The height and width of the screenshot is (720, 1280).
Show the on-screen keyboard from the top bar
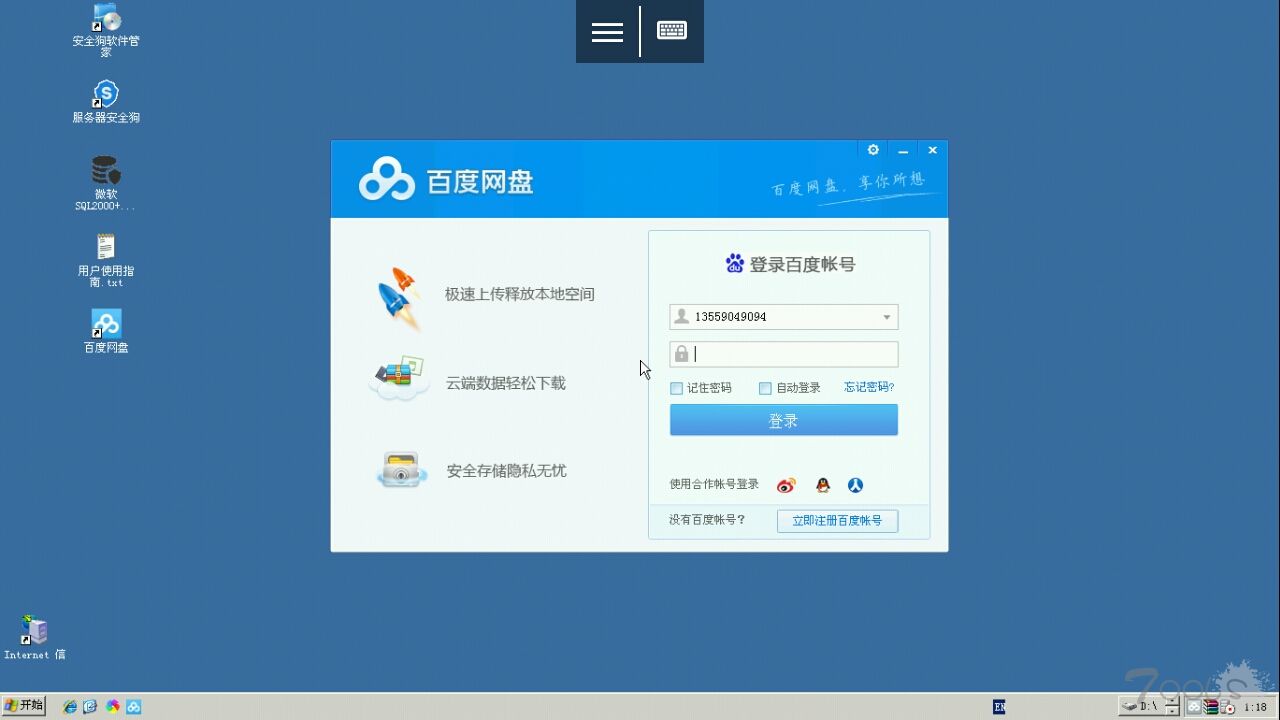pos(672,31)
